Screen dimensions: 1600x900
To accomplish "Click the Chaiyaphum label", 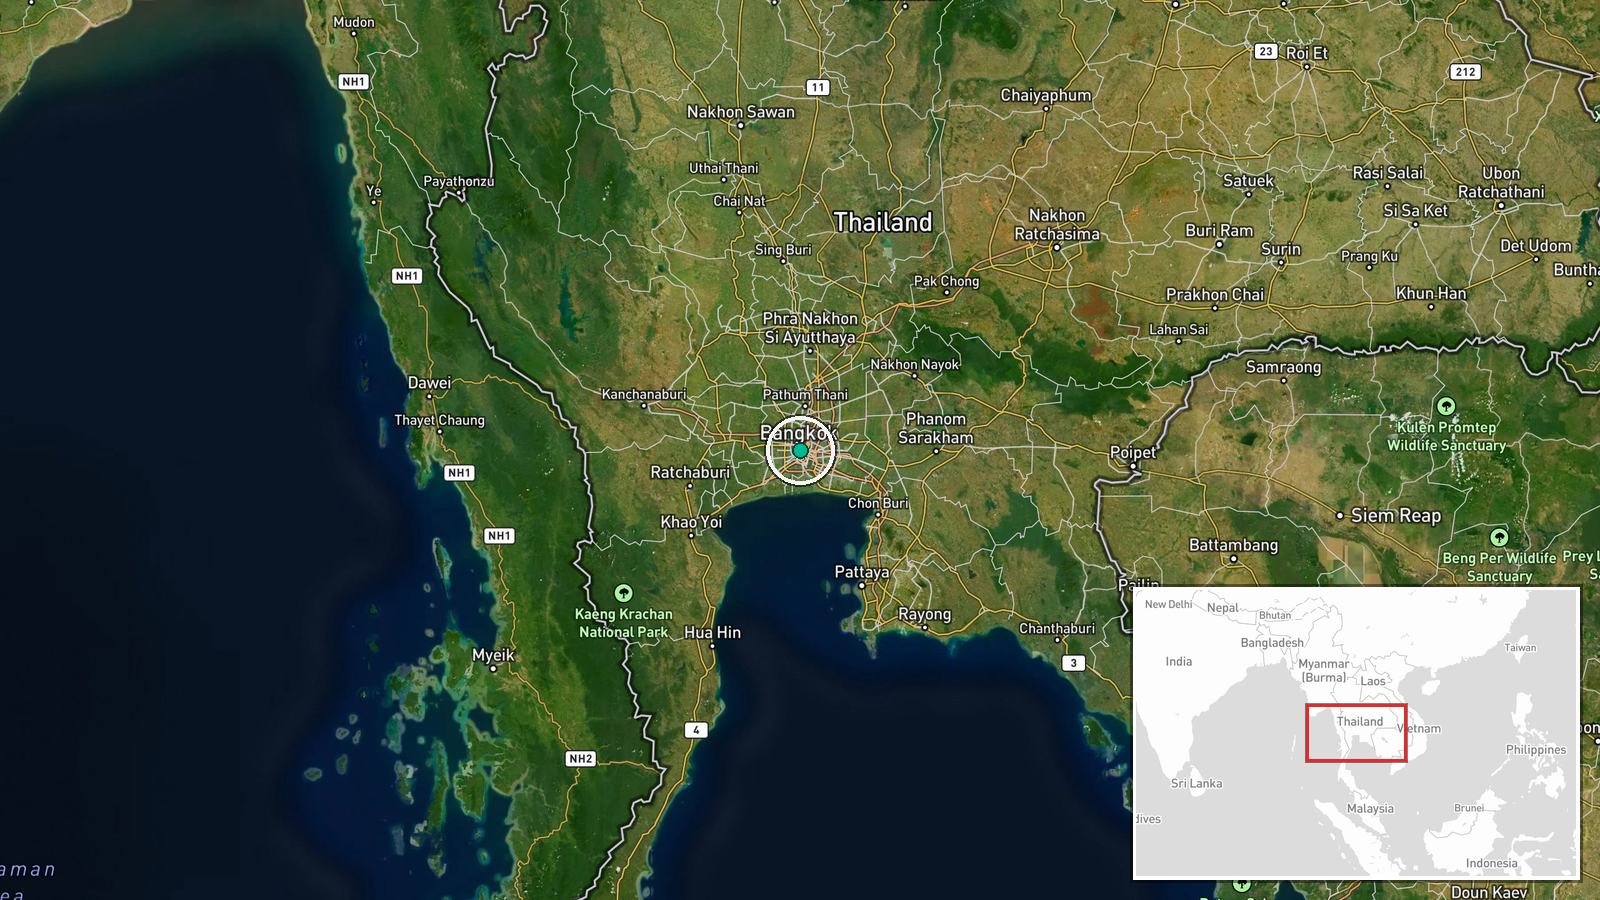I will pyautogui.click(x=1046, y=95).
